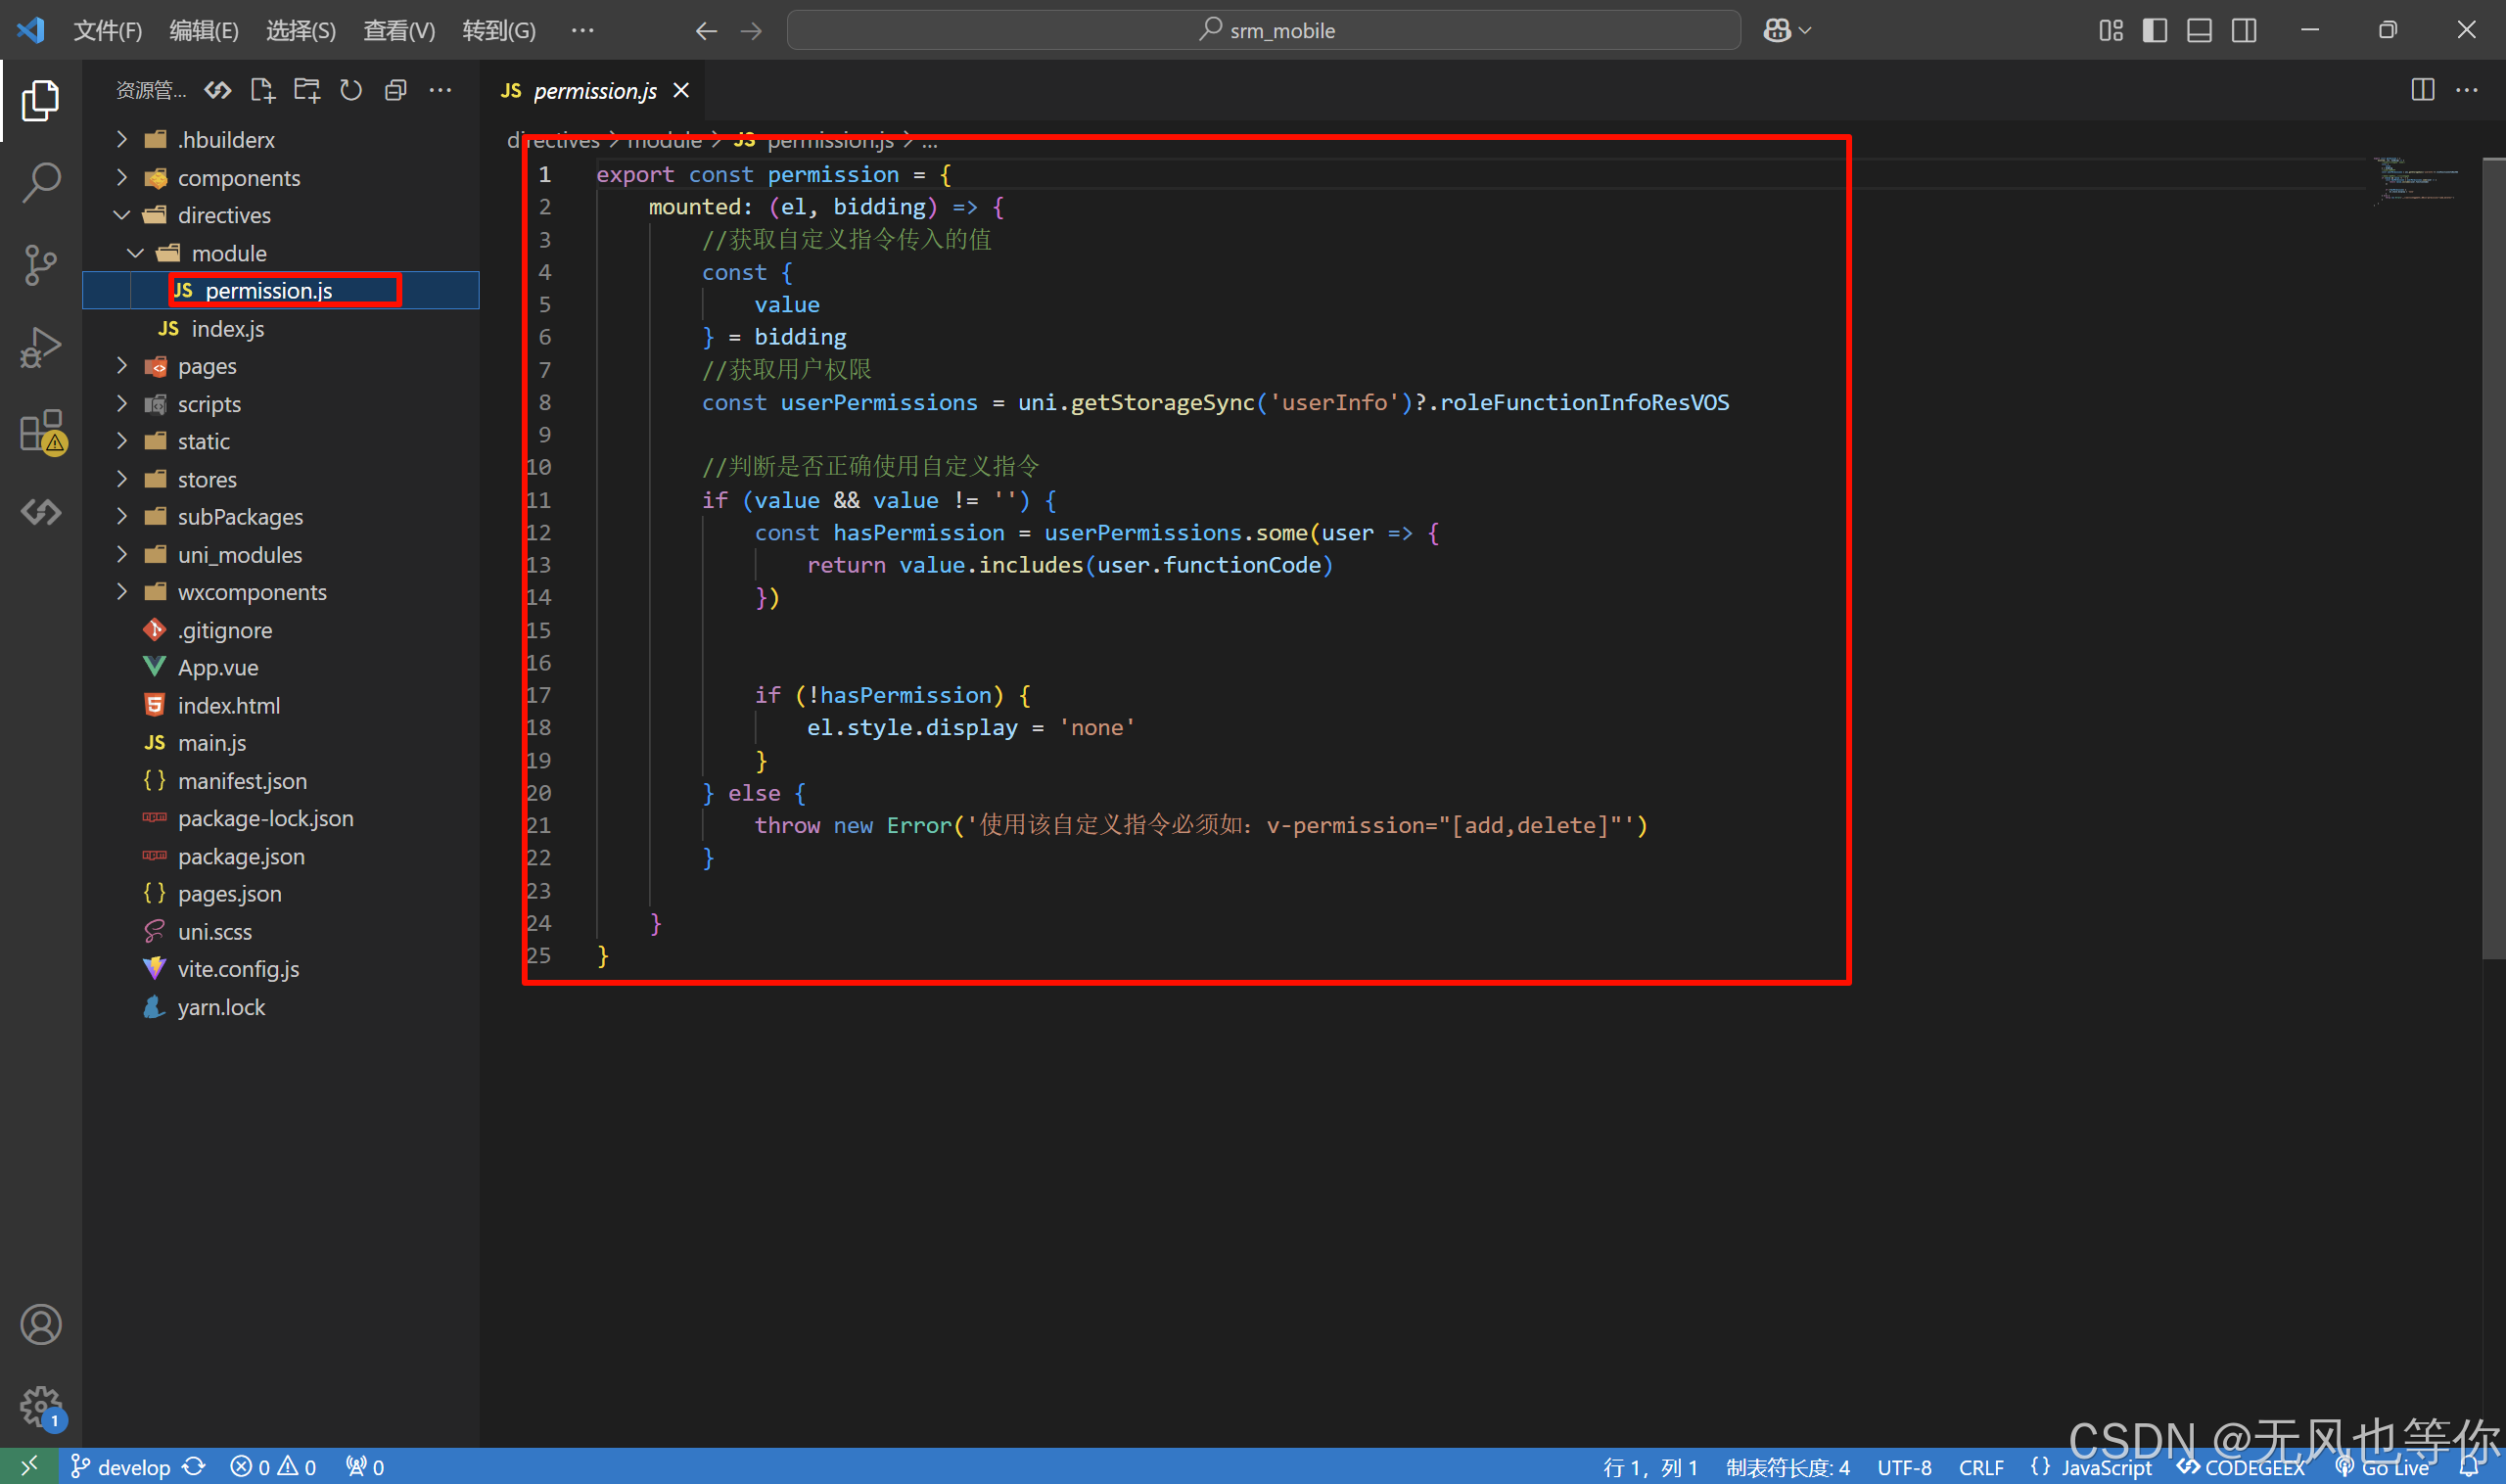
Task: Click the editor vertical scrollbar
Action: click(x=2494, y=558)
